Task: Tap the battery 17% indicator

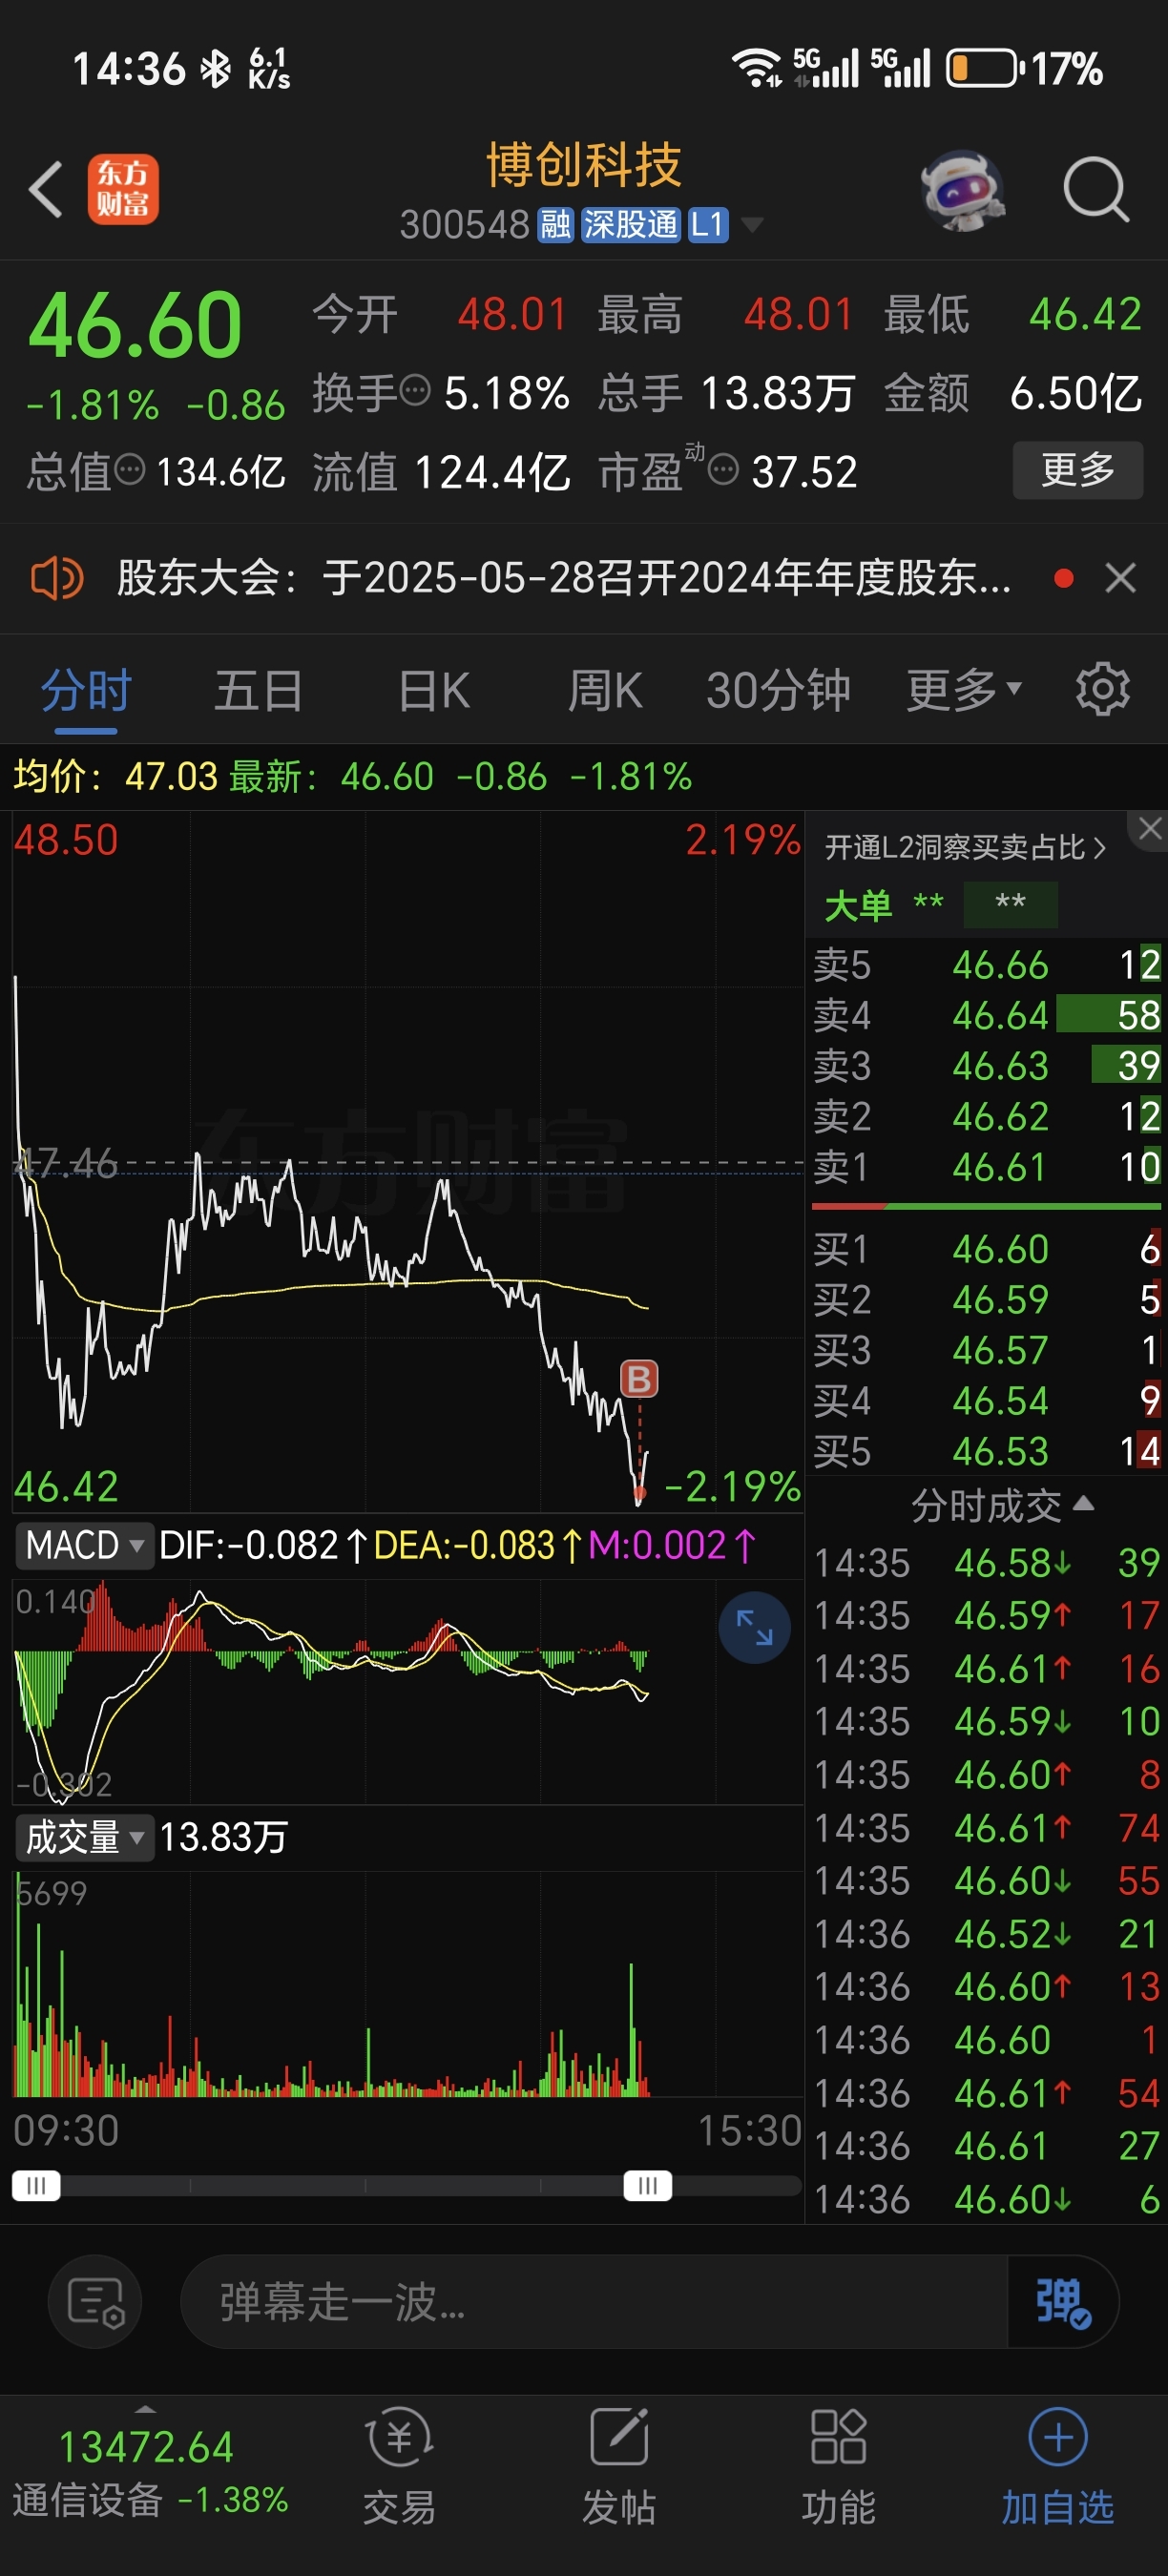Action: [1023, 68]
